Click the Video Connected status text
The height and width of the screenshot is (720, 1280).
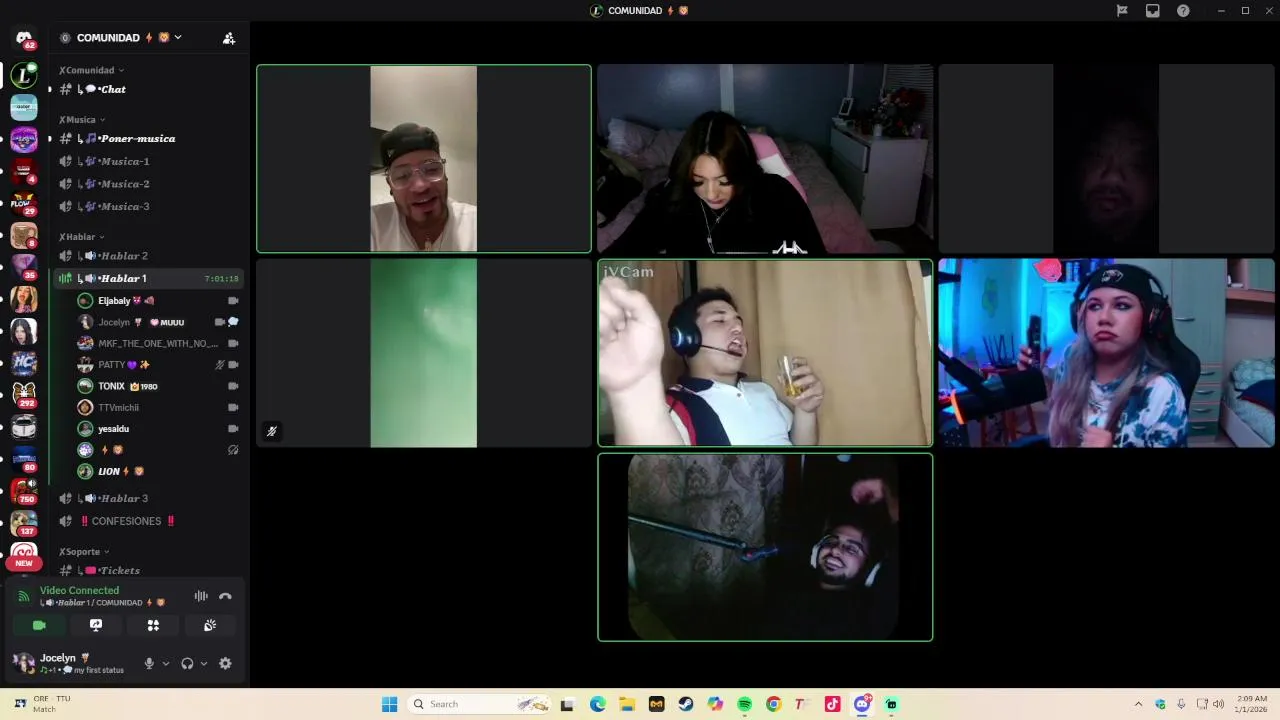[x=79, y=591]
